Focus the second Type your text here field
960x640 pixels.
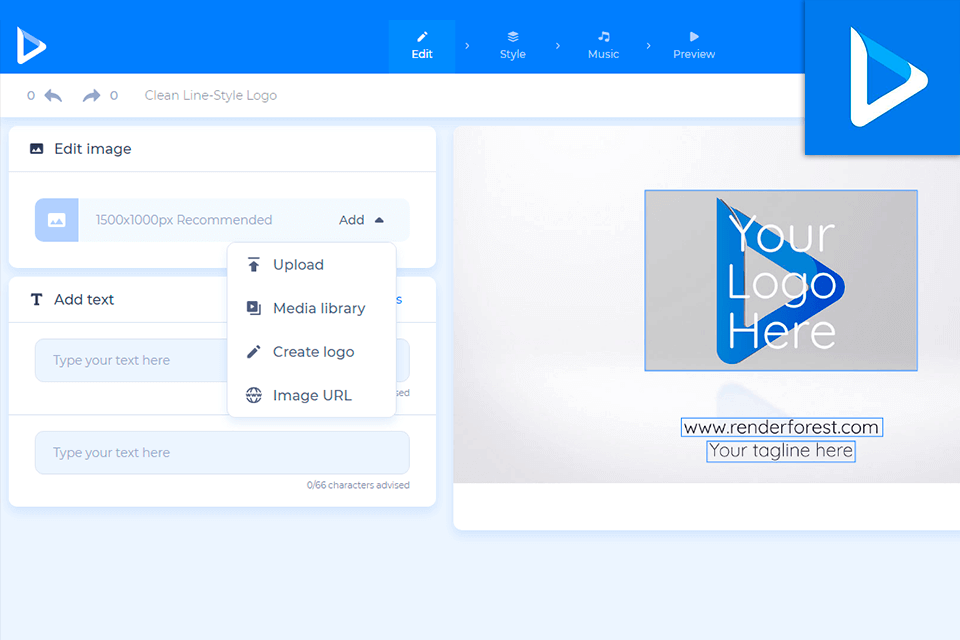222,453
